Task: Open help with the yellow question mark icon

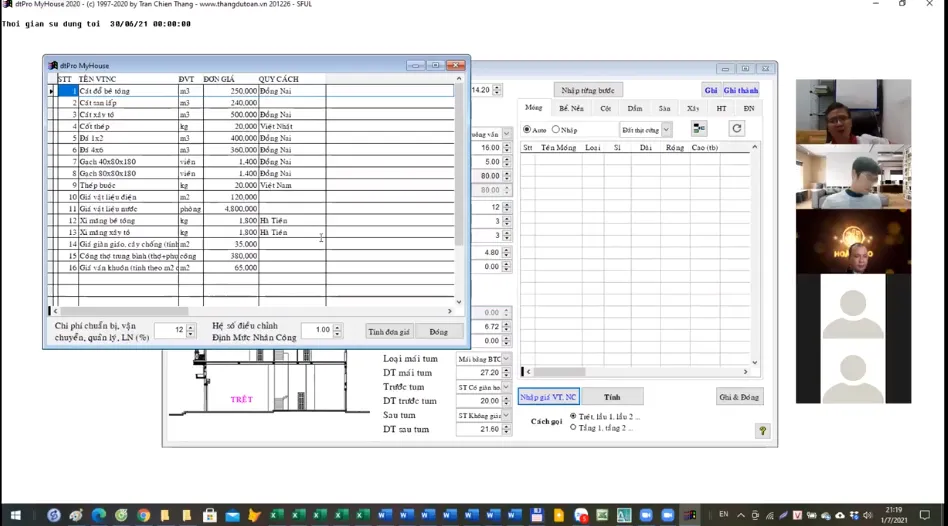Action: 763,431
